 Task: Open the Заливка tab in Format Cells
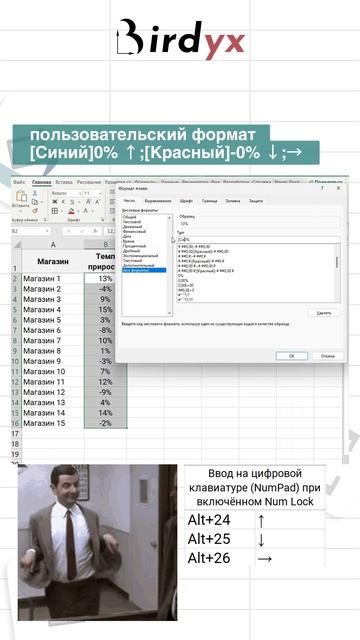[233, 201]
